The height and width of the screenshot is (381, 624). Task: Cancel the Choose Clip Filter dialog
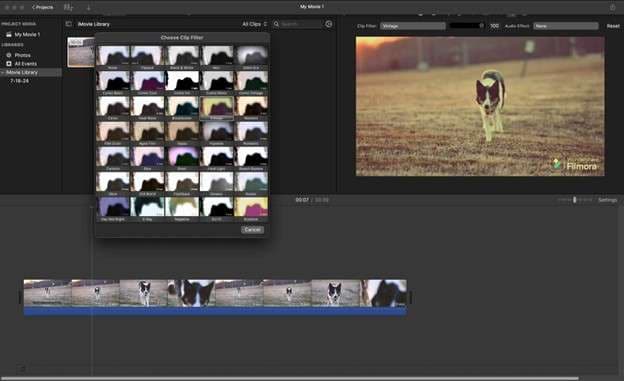[252, 230]
